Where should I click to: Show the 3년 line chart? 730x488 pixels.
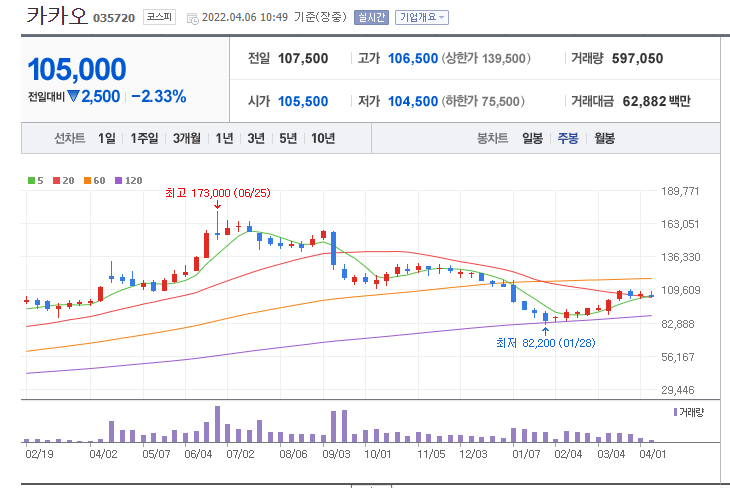click(x=256, y=138)
